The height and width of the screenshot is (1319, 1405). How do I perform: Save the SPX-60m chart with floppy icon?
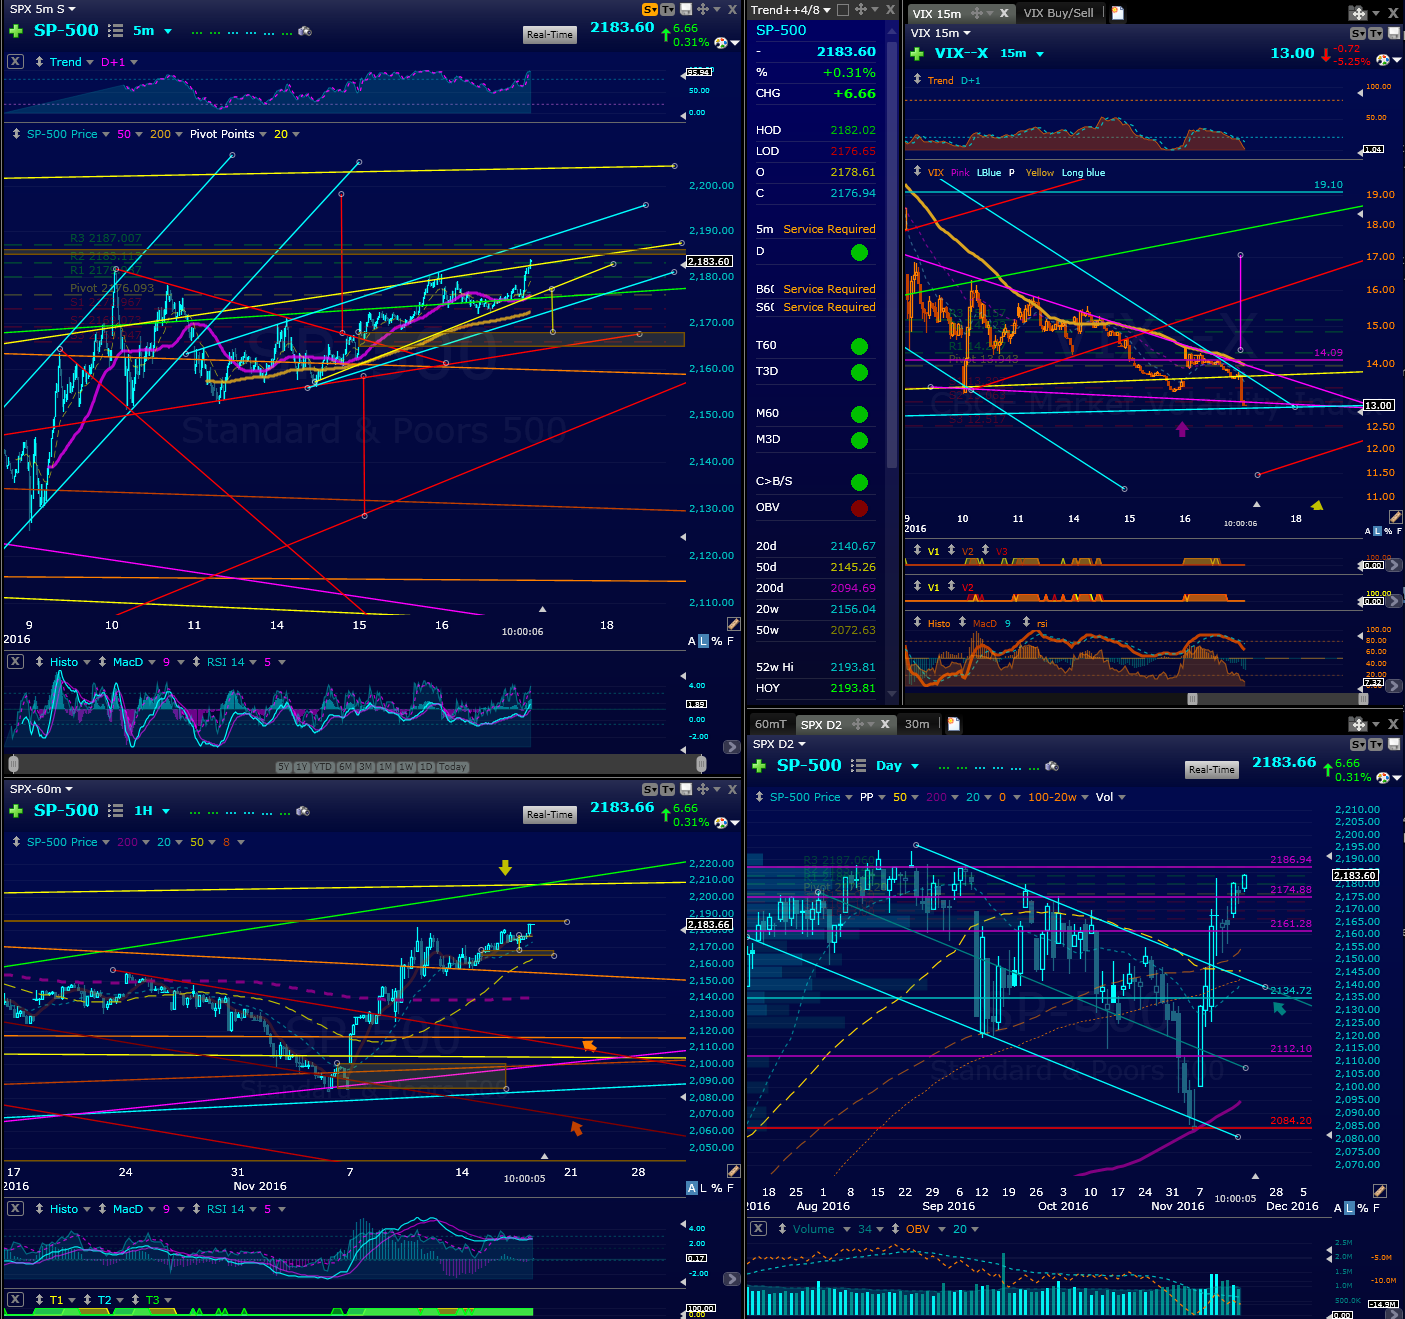(685, 789)
